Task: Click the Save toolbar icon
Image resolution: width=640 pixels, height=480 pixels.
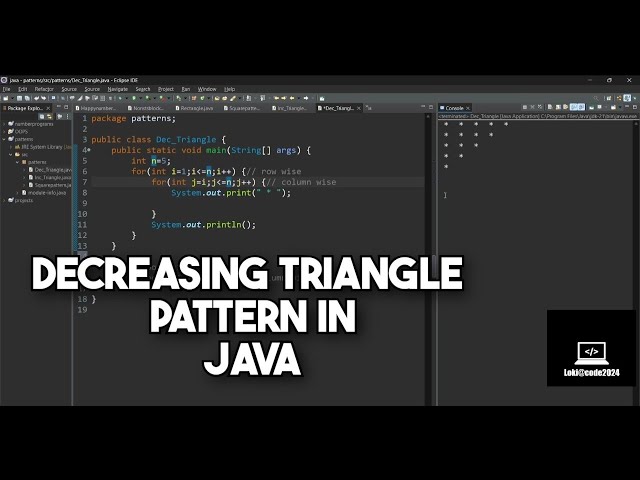Action: (19, 98)
